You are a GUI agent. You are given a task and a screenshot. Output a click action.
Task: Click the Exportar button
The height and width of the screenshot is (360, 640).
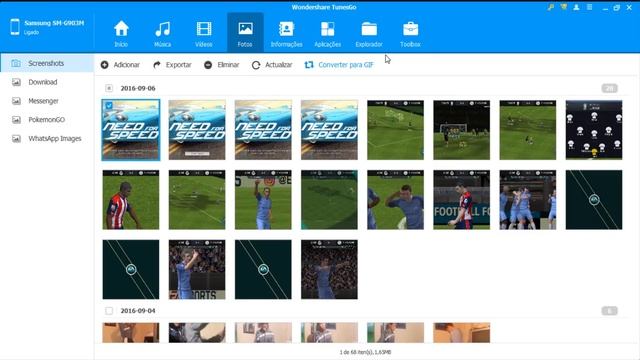coord(172,65)
